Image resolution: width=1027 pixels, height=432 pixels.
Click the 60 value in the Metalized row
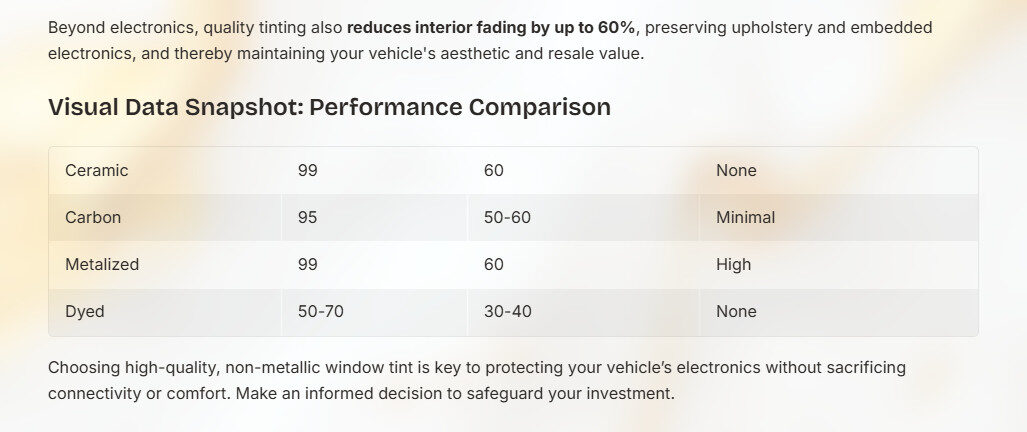pyautogui.click(x=494, y=265)
